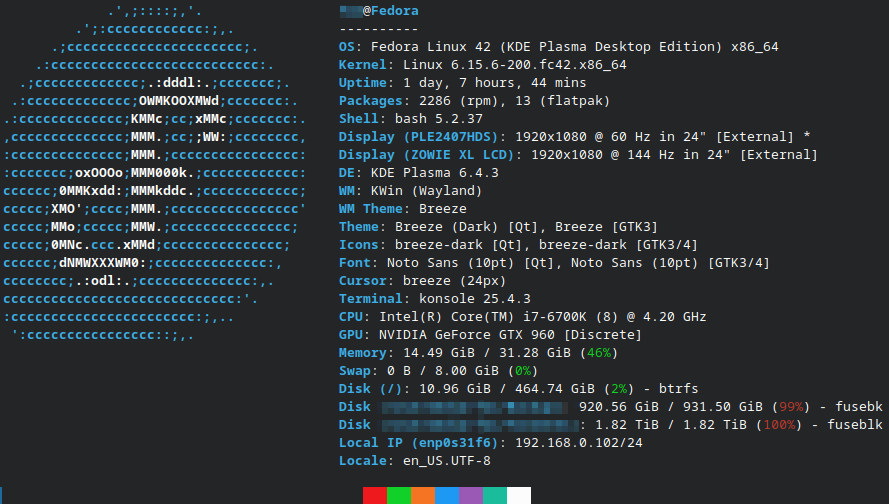
Task: Click the purple color block
Action: pyautogui.click(x=471, y=495)
